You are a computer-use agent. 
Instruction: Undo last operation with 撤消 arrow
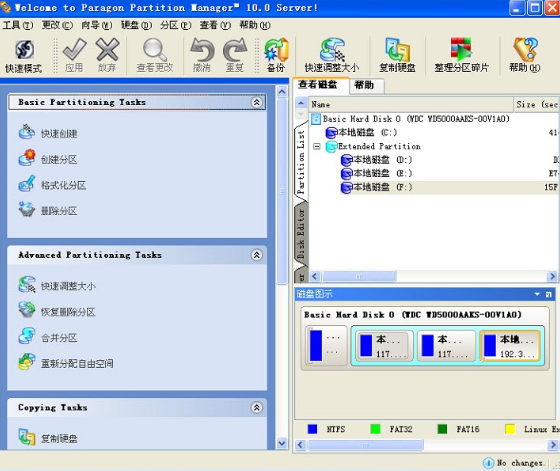202,56
